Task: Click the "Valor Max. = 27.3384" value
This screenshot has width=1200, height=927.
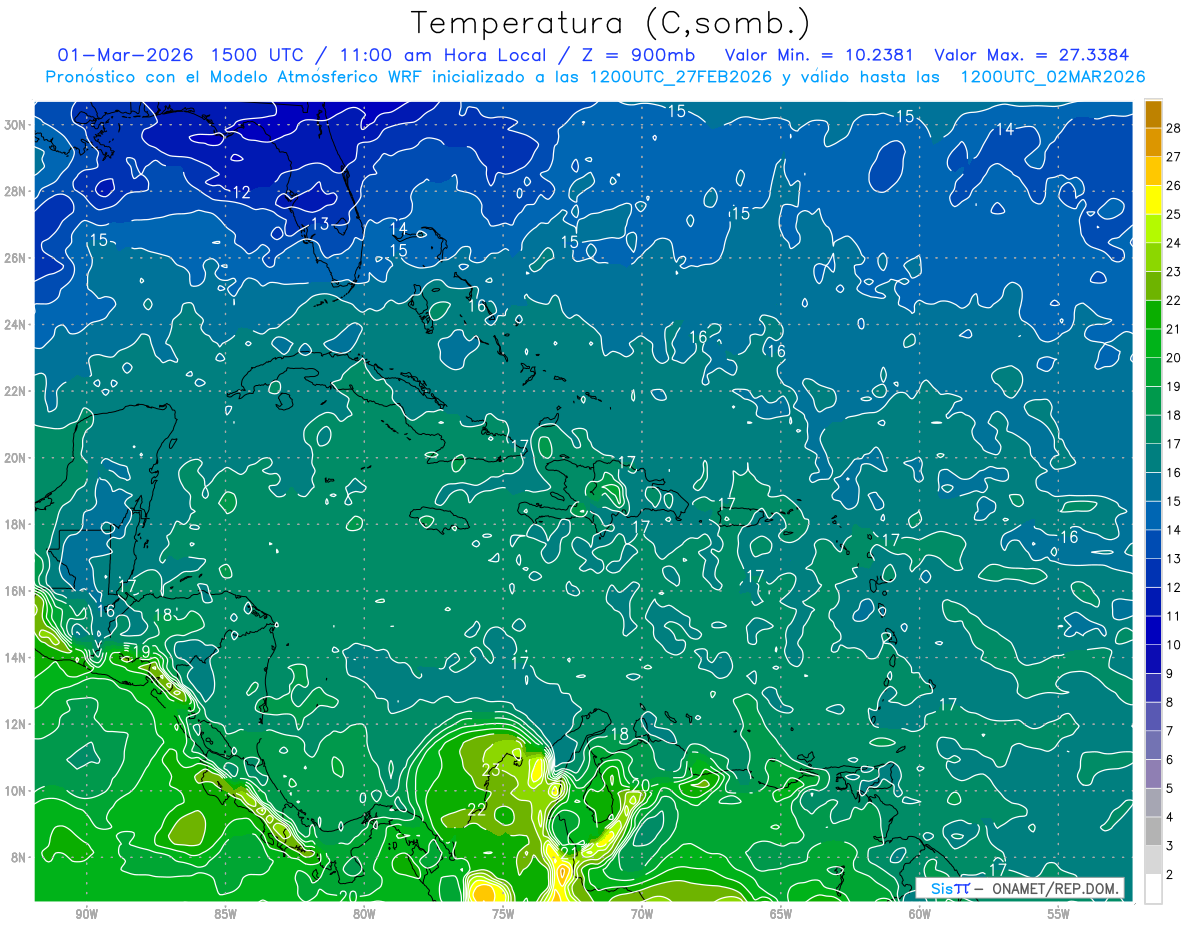Action: tap(1031, 54)
